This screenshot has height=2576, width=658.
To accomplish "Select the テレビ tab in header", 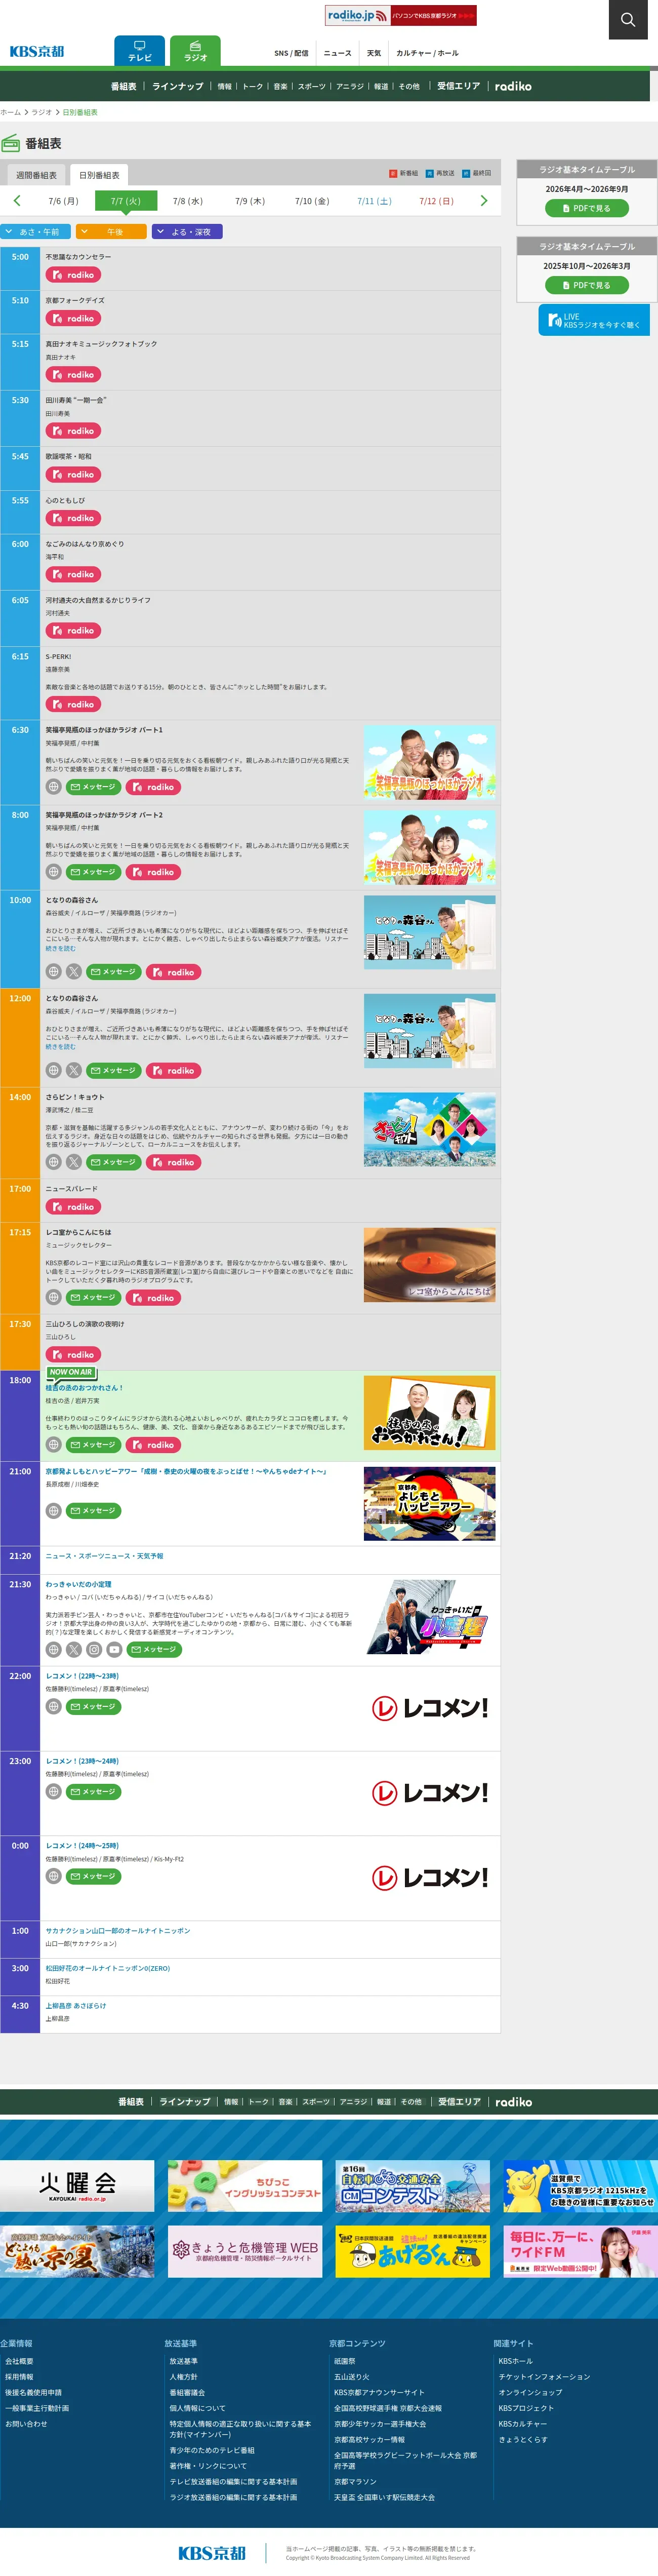I will coord(140,51).
